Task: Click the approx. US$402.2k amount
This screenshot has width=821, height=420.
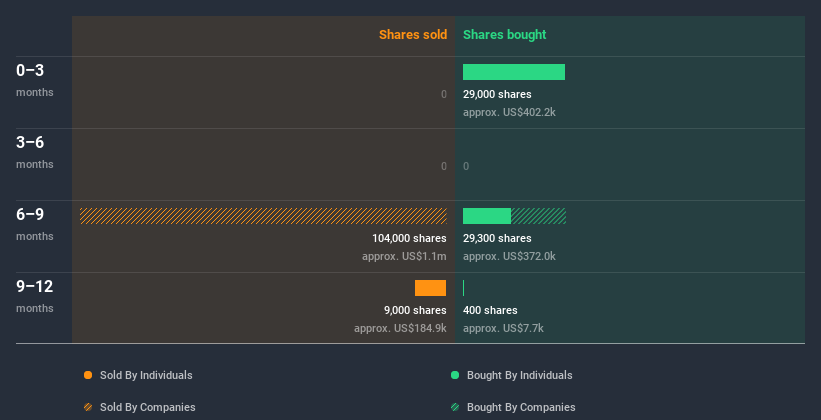Action: [x=509, y=113]
